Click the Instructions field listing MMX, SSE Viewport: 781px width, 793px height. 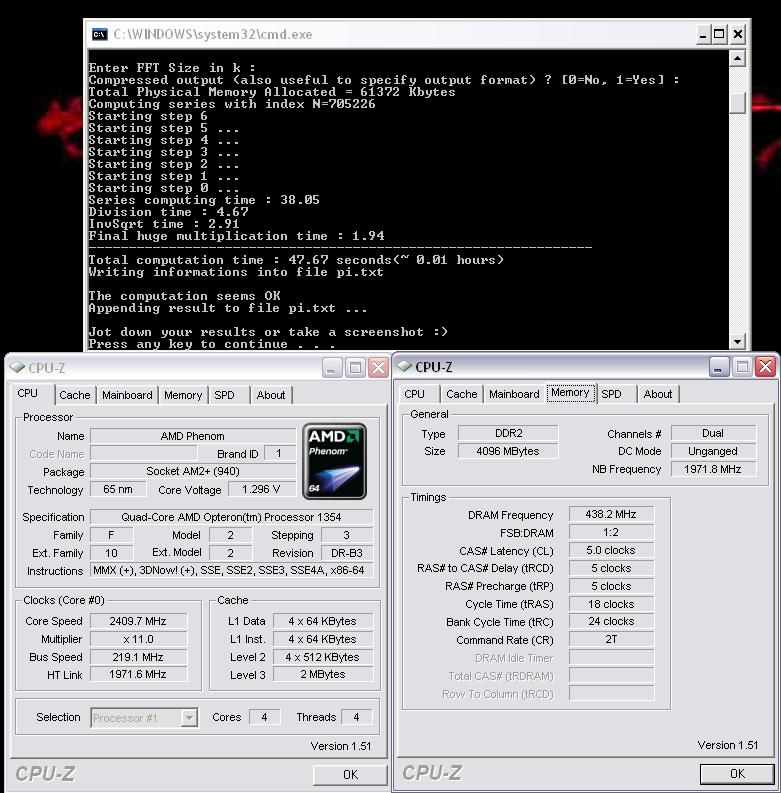pyautogui.click(x=232, y=570)
